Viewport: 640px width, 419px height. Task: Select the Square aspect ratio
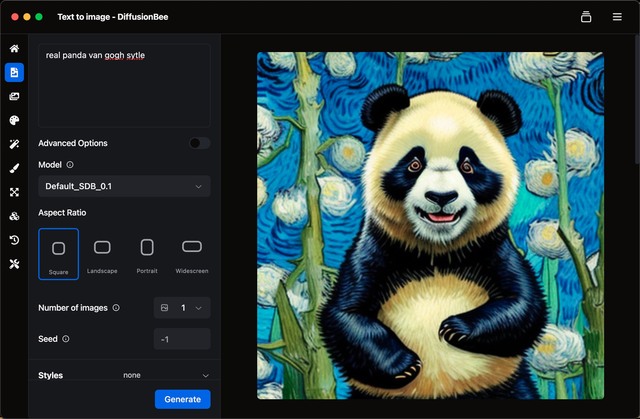[x=58, y=254]
